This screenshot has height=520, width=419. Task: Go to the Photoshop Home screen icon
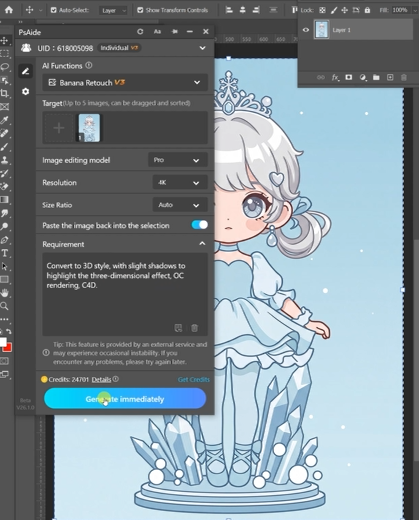tap(9, 10)
